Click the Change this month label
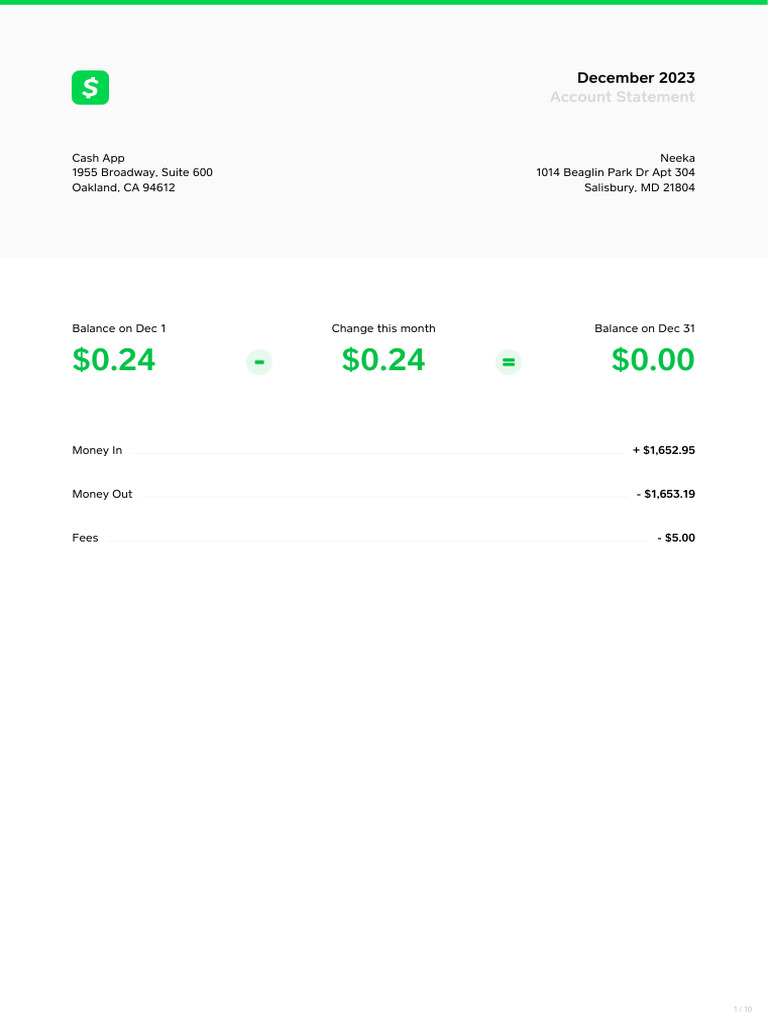768x1024 pixels. pyautogui.click(x=383, y=329)
